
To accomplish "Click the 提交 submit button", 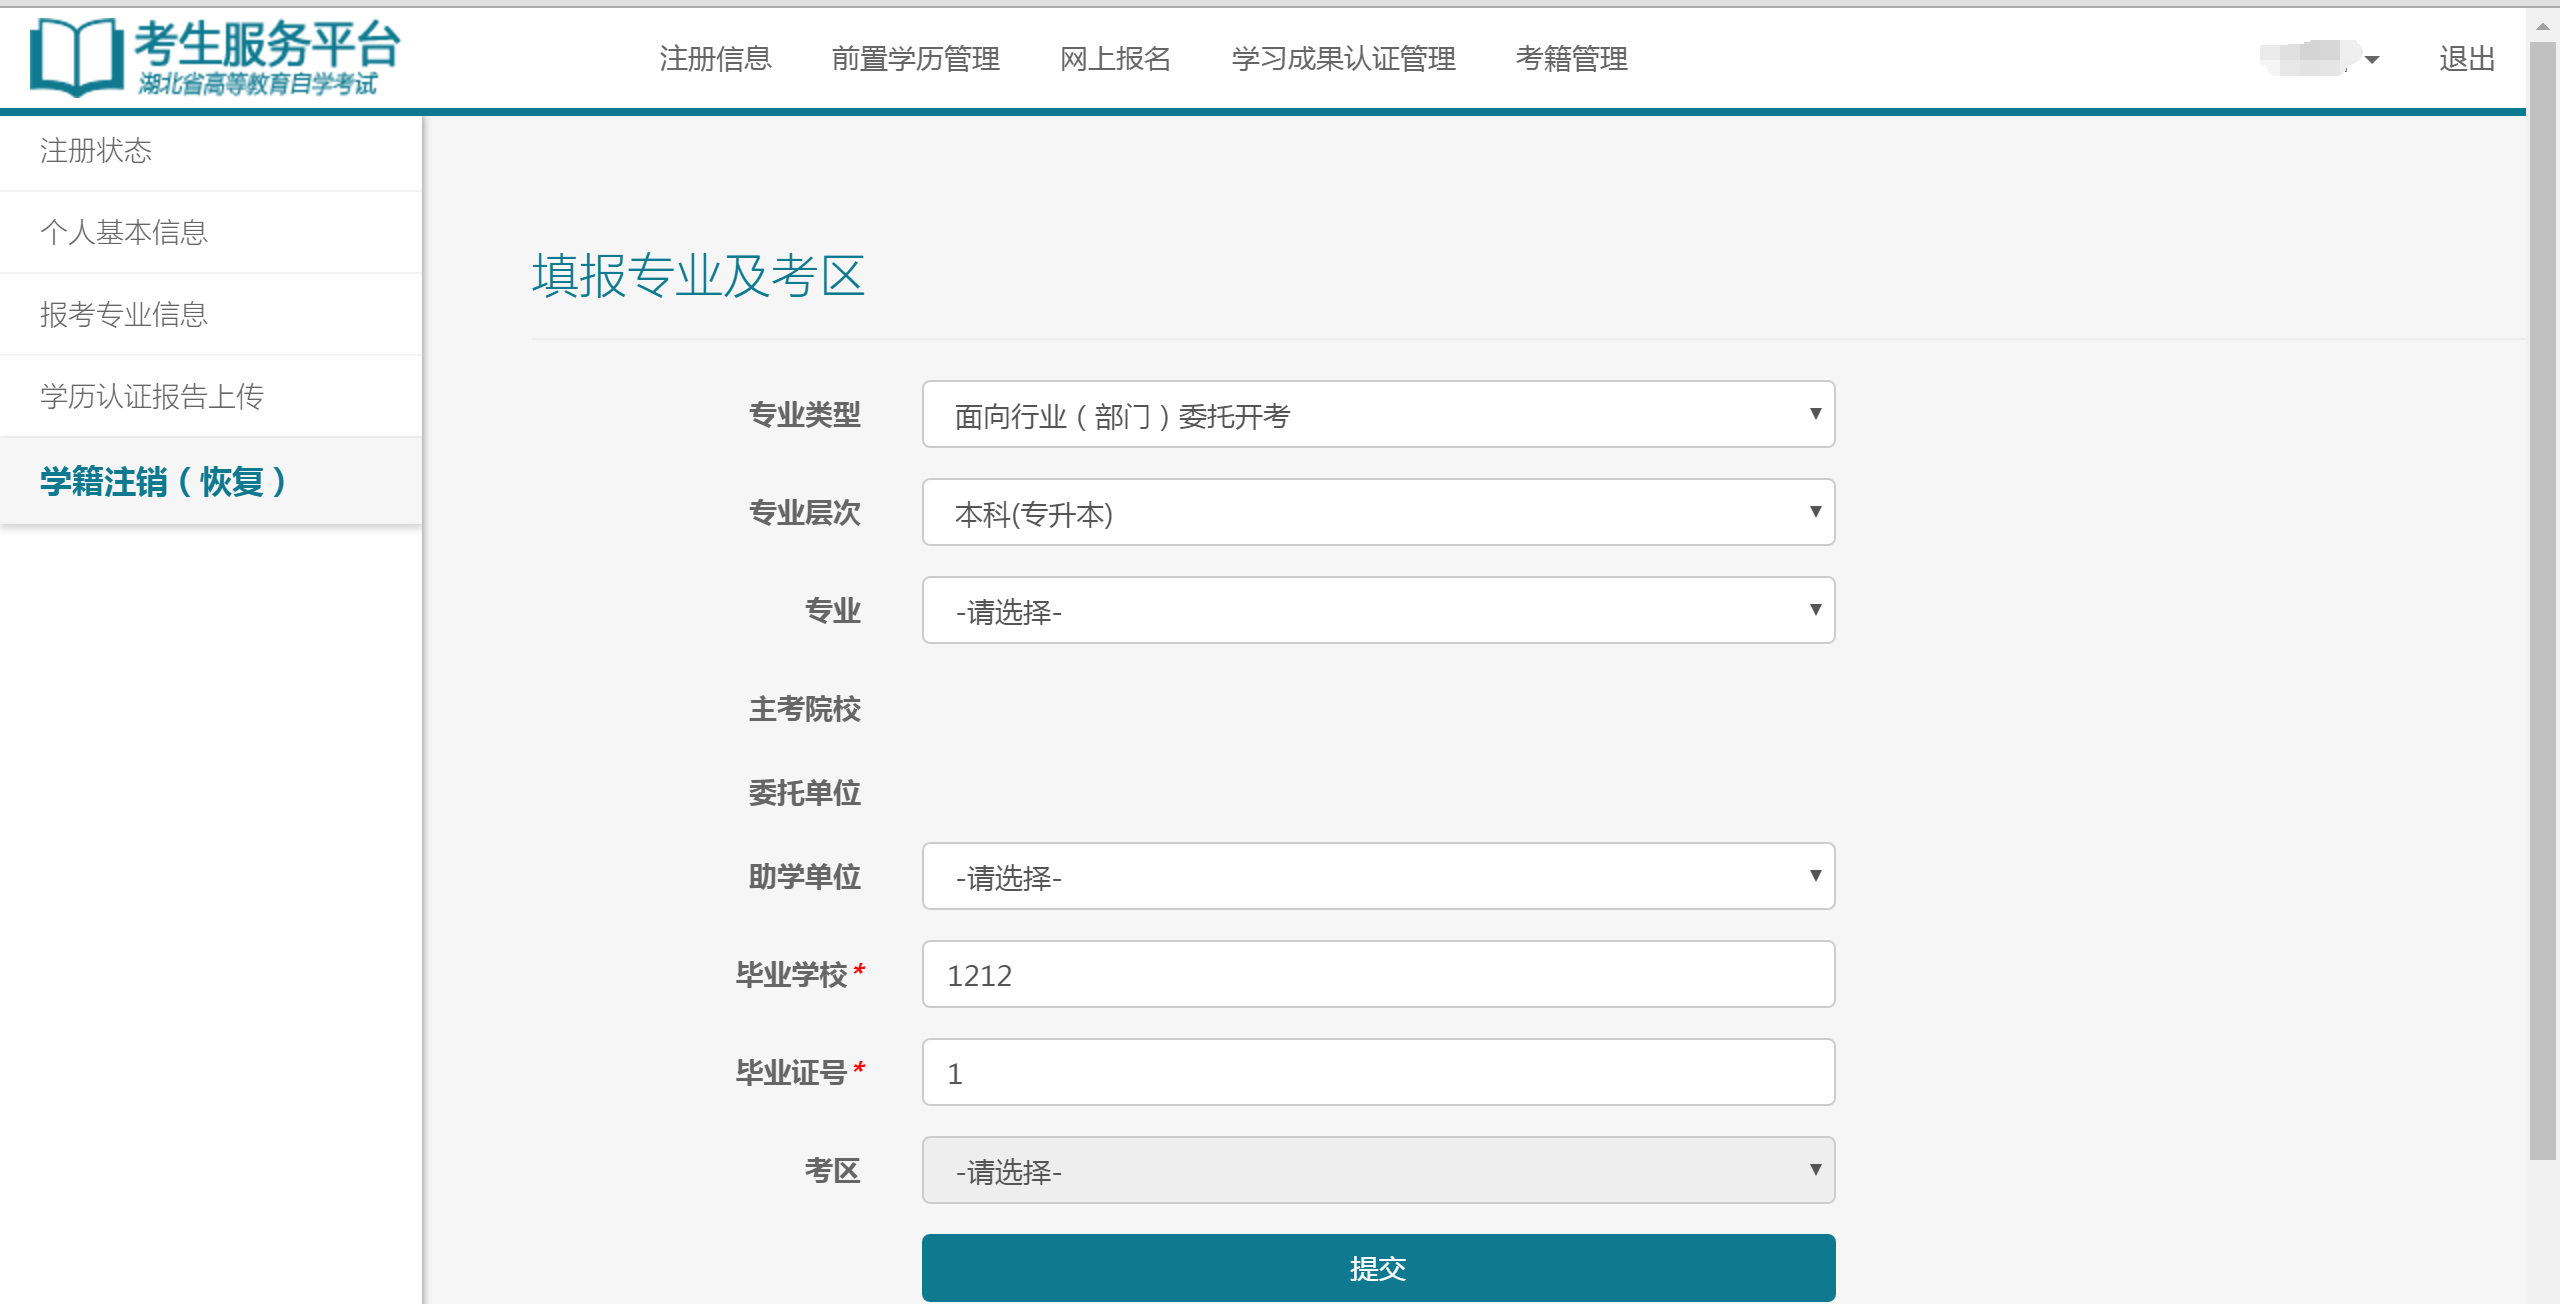I will (x=1378, y=1268).
